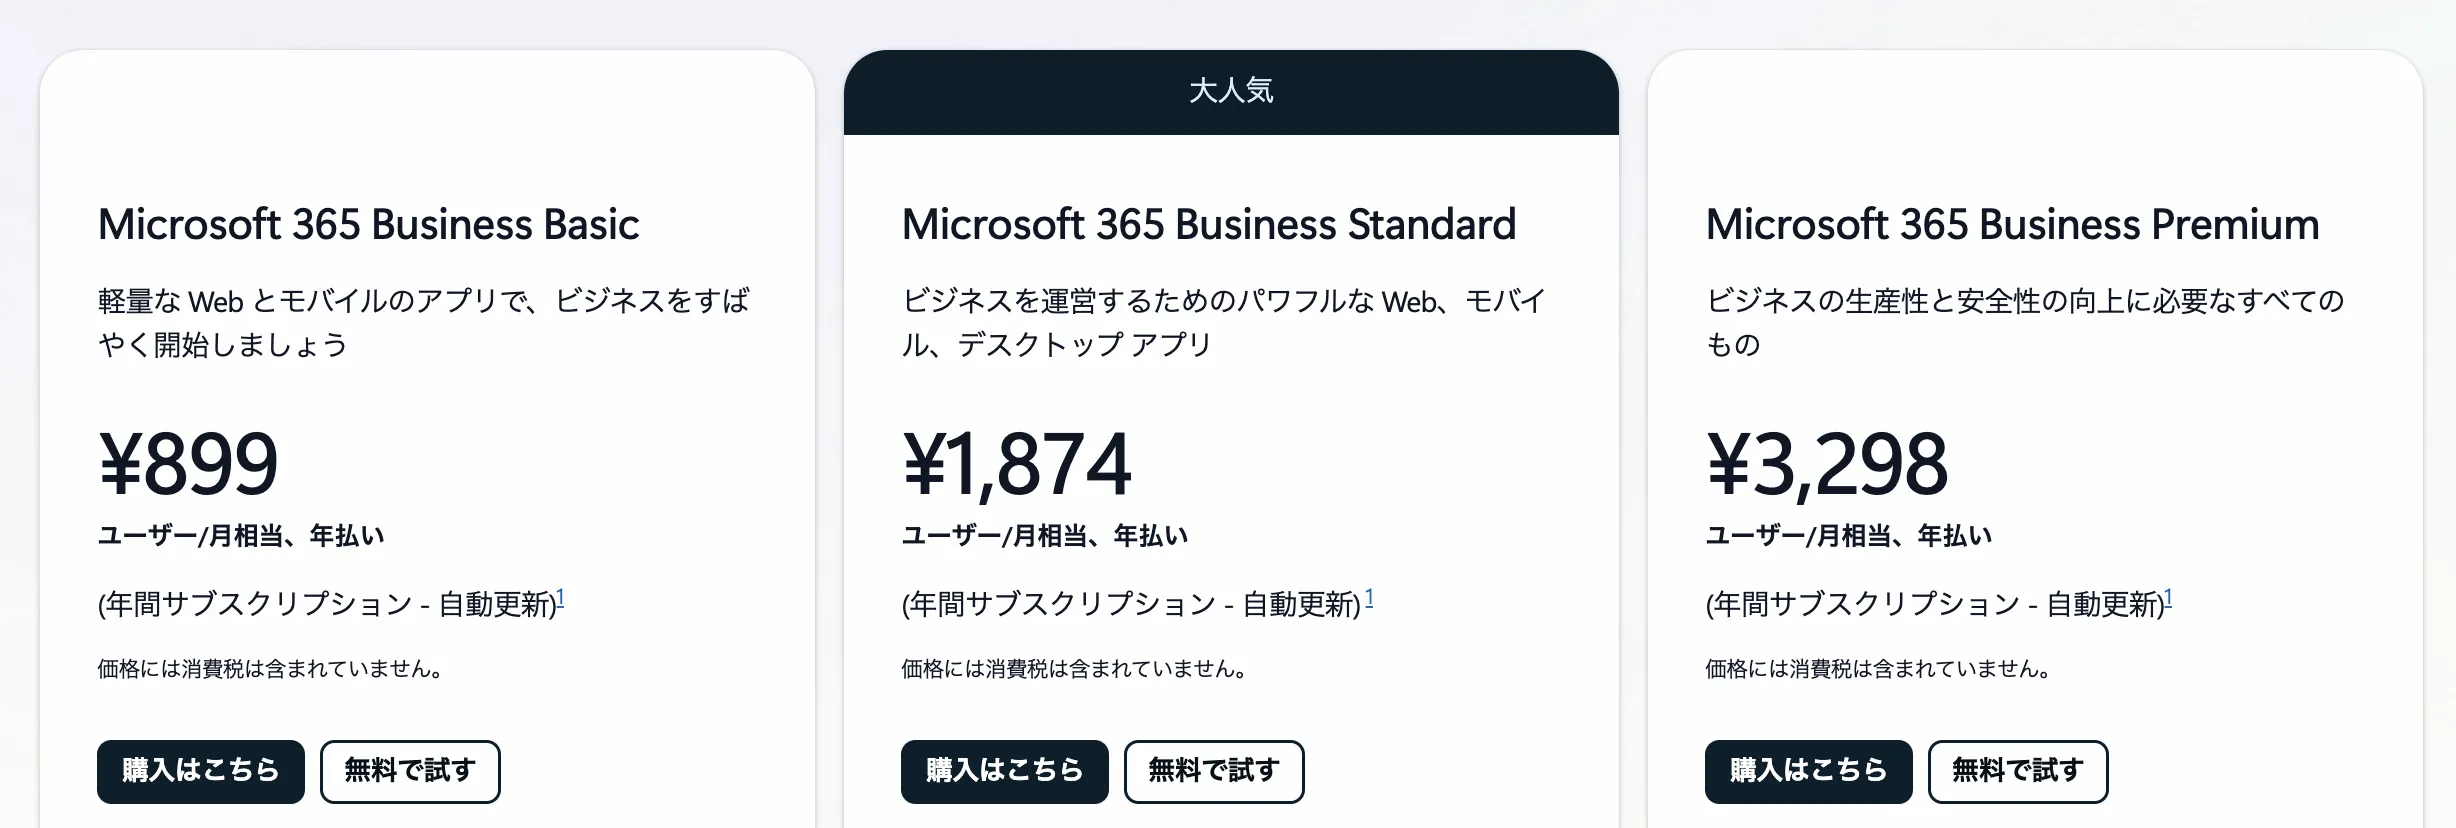Click 購入はこちら for Microsoft 365 Business Basic
Viewport: 2456px width, 828px height.
click(x=200, y=771)
